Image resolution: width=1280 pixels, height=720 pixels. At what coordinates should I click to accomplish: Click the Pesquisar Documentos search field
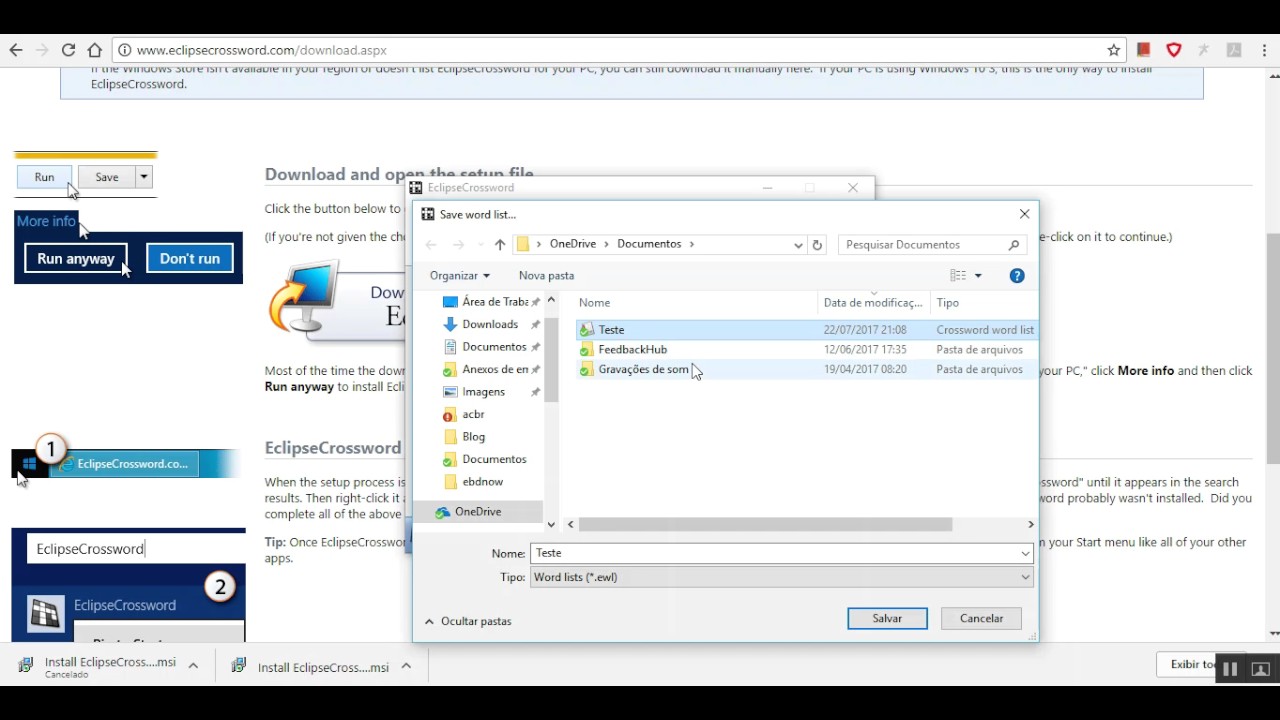pos(920,245)
